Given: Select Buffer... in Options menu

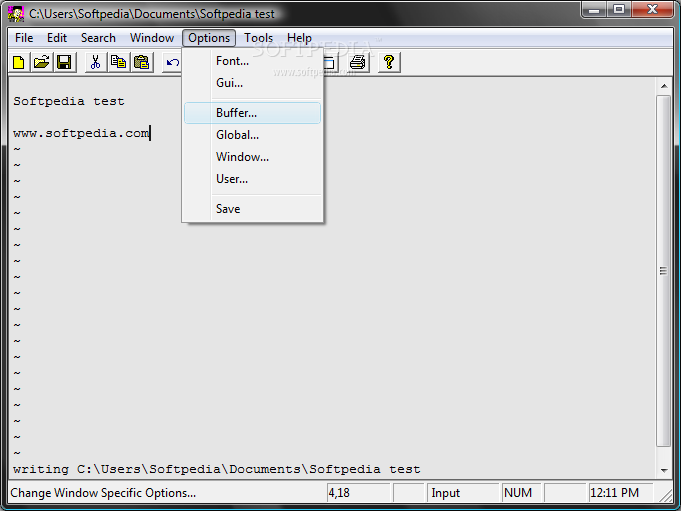Looking at the screenshot, I should [252, 113].
